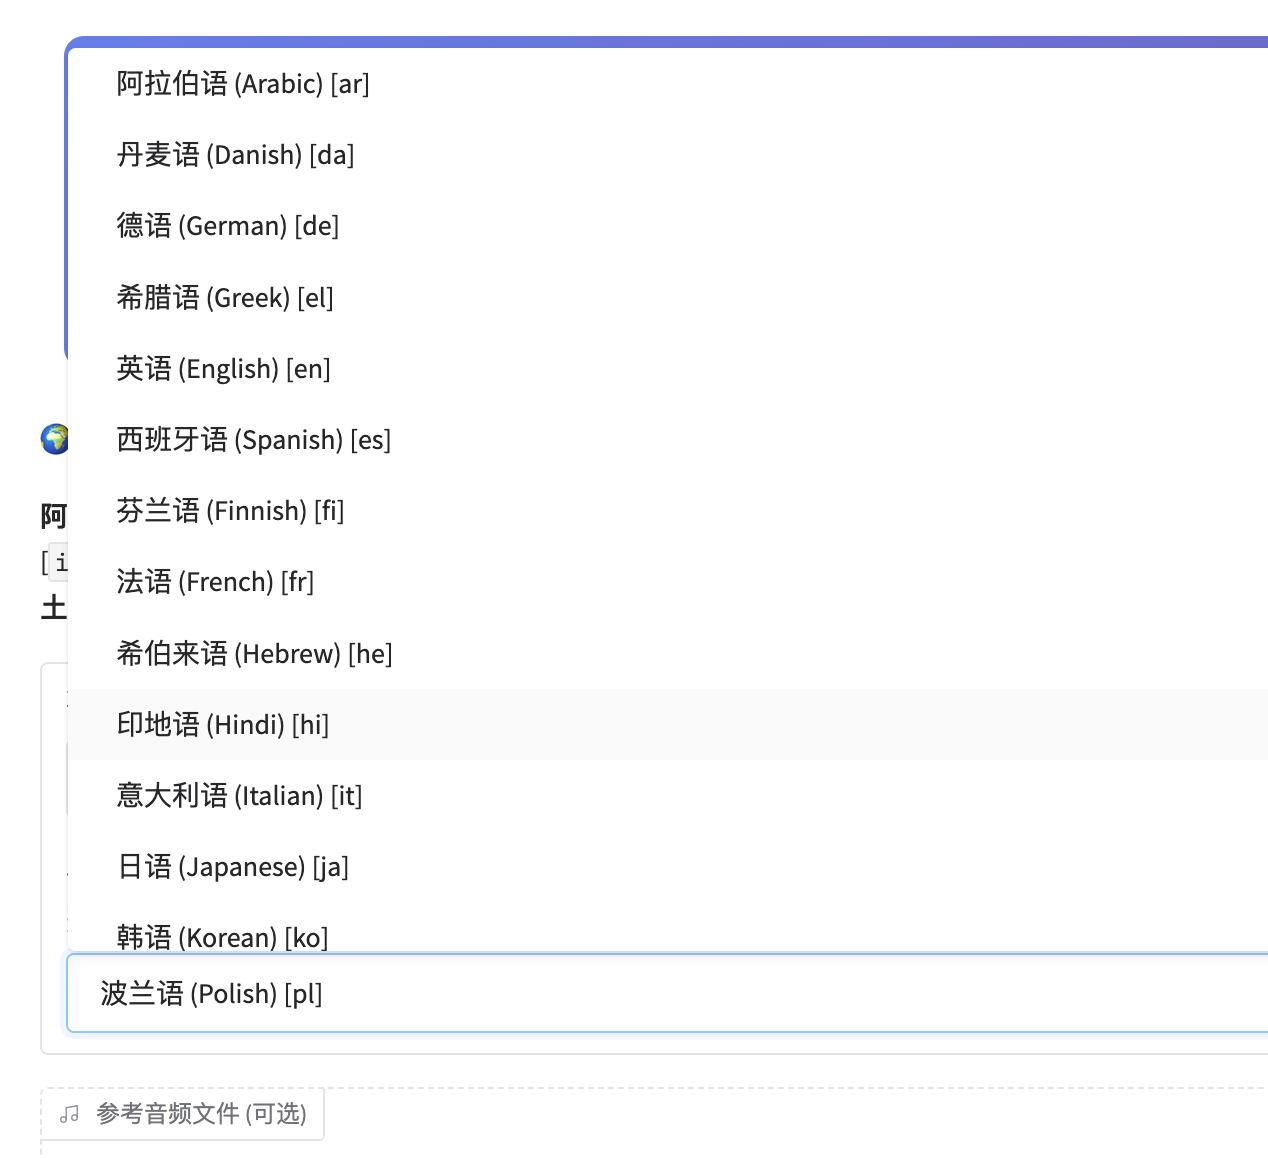Choose the Danish [da] option
The height and width of the screenshot is (1158, 1268).
tap(236, 155)
